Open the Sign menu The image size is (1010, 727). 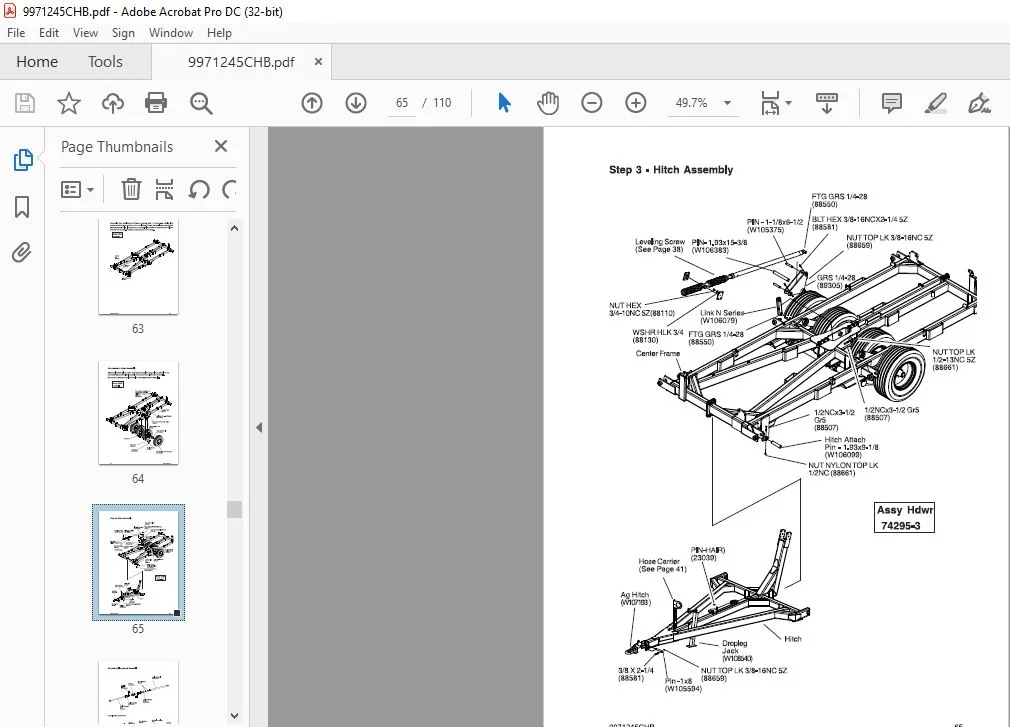pyautogui.click(x=123, y=33)
